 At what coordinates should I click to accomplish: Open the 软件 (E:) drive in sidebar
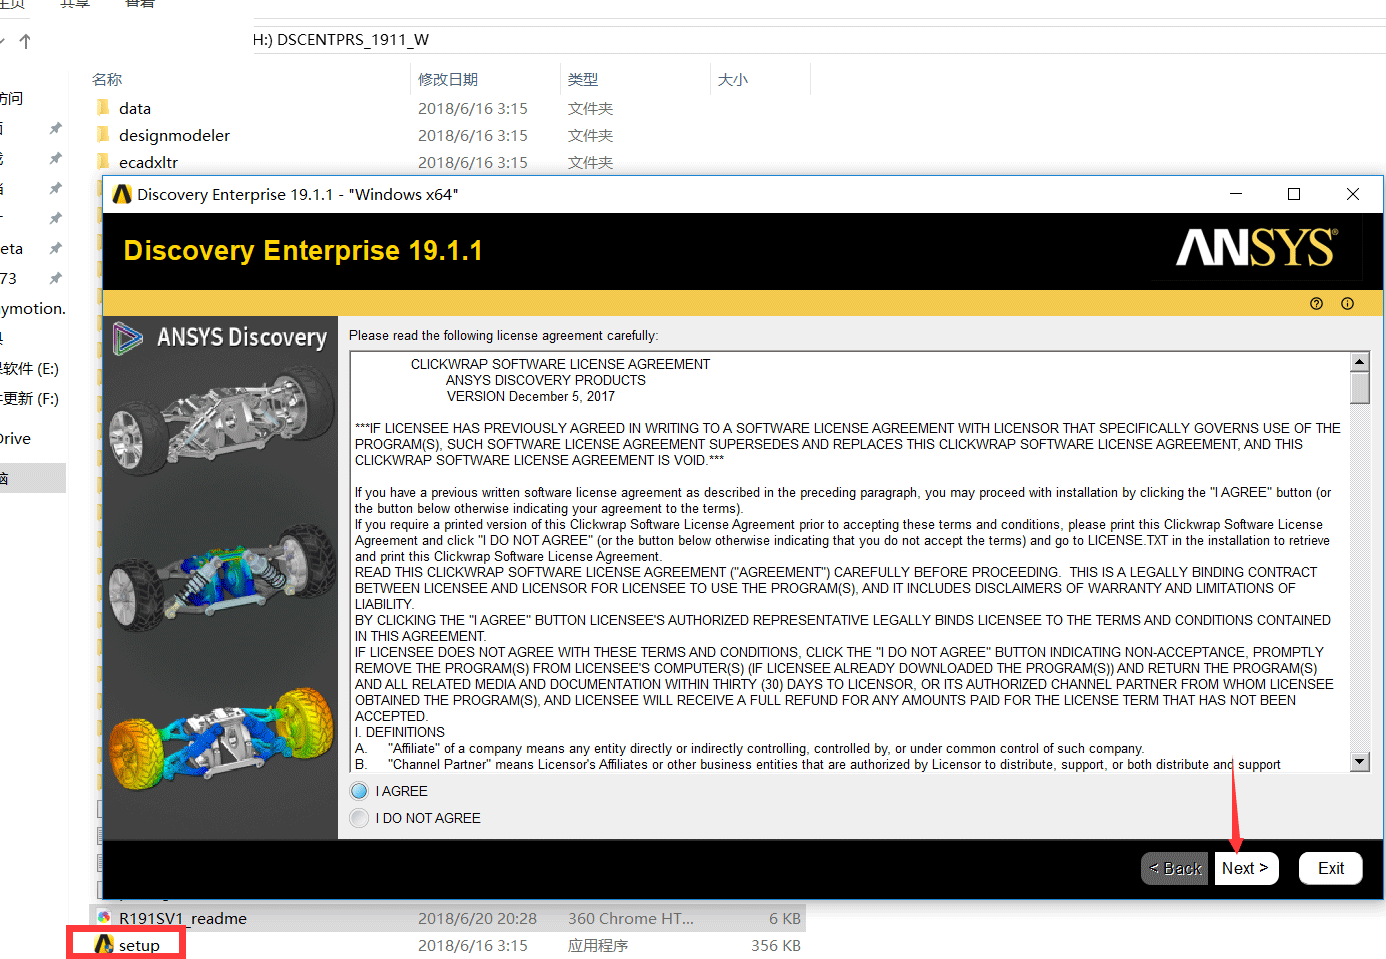pos(29,369)
